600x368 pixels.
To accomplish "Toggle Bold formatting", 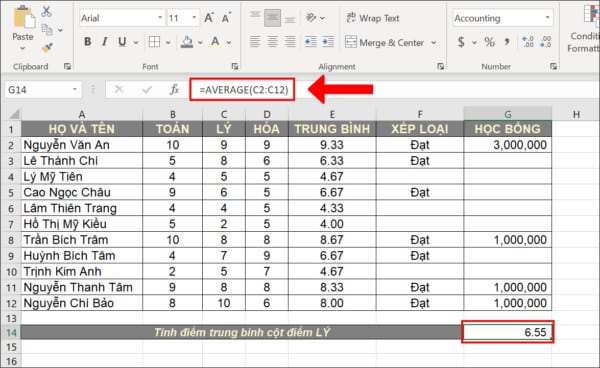I will (88, 42).
